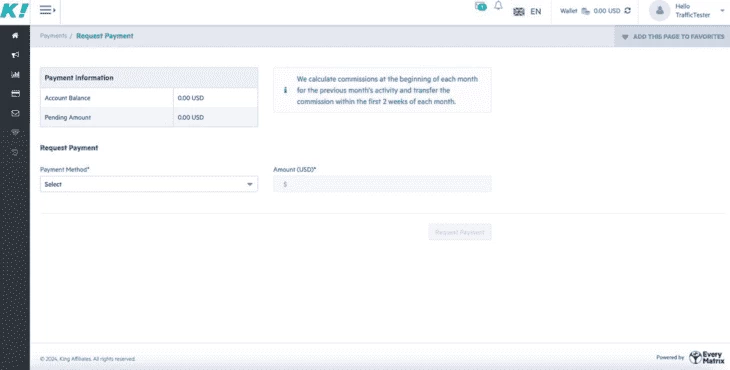Open the home icon in sidebar
The image size is (730, 370).
(x=15, y=35)
